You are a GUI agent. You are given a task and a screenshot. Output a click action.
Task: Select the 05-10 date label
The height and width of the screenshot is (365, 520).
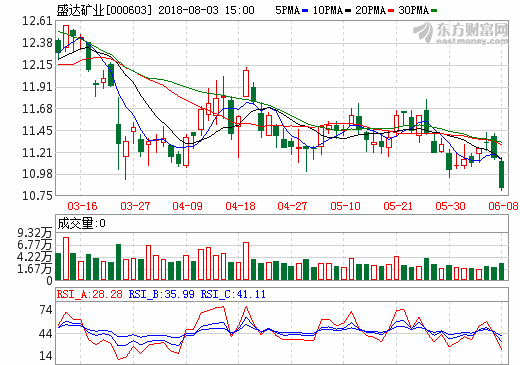345,206
